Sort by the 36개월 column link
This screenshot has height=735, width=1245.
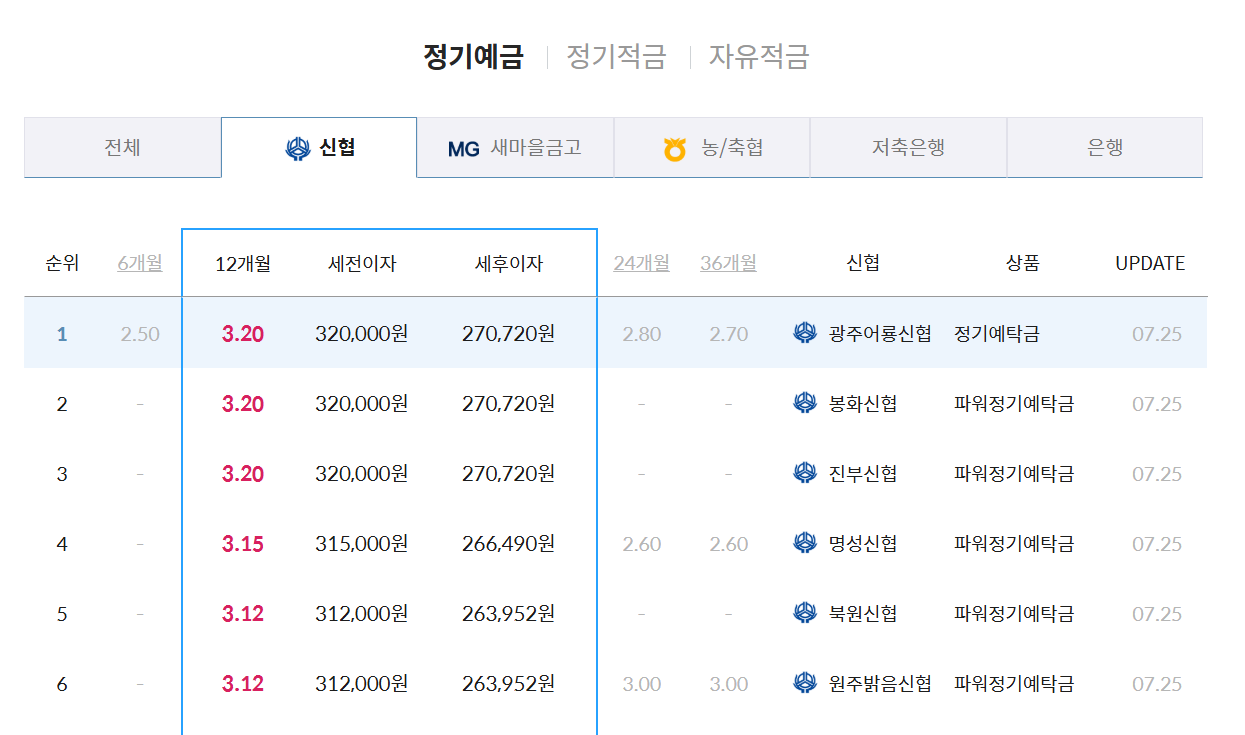pyautogui.click(x=728, y=263)
